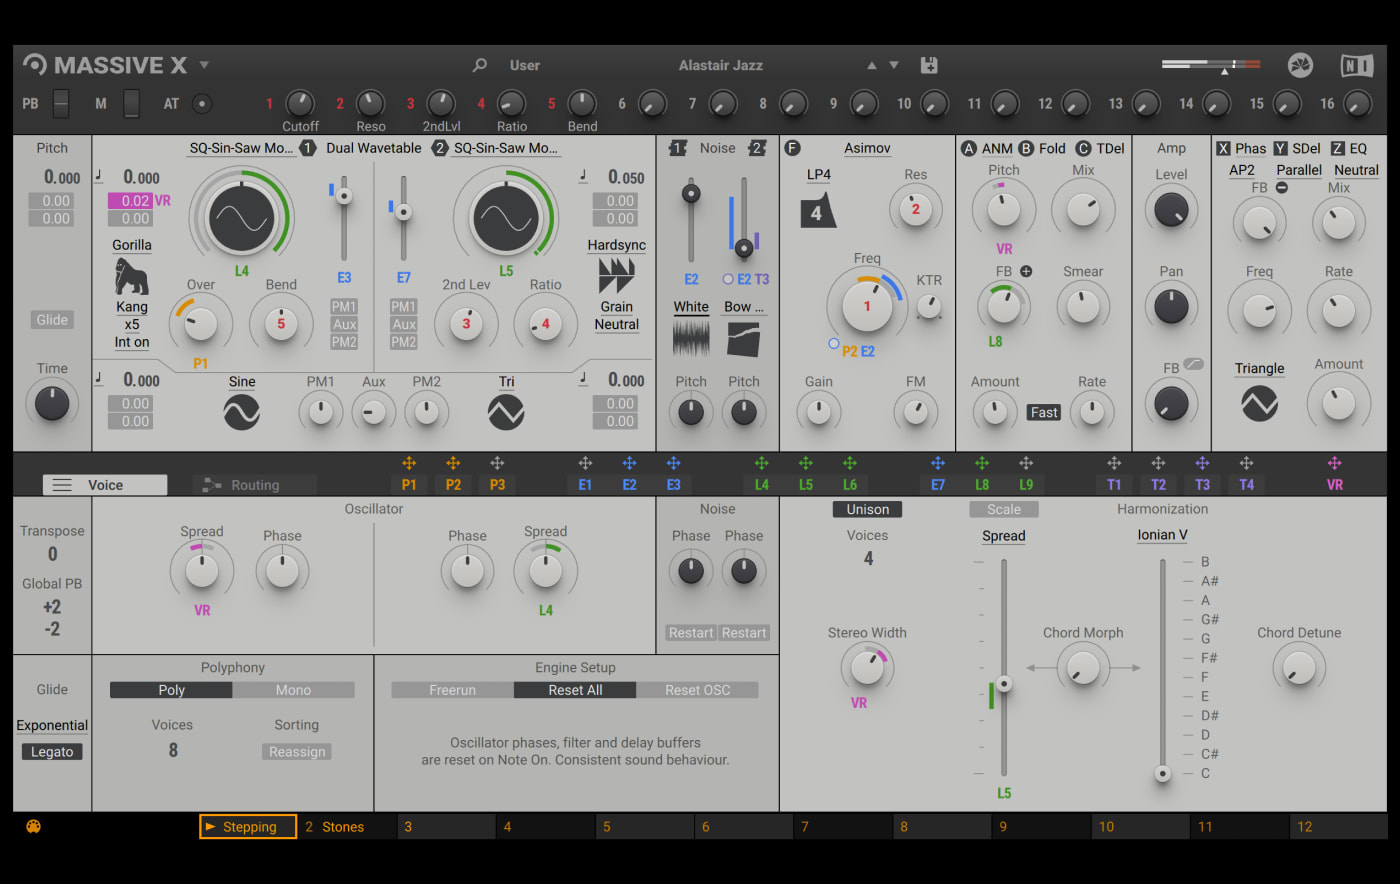Grab the E2 modulation drag handle

(629, 463)
